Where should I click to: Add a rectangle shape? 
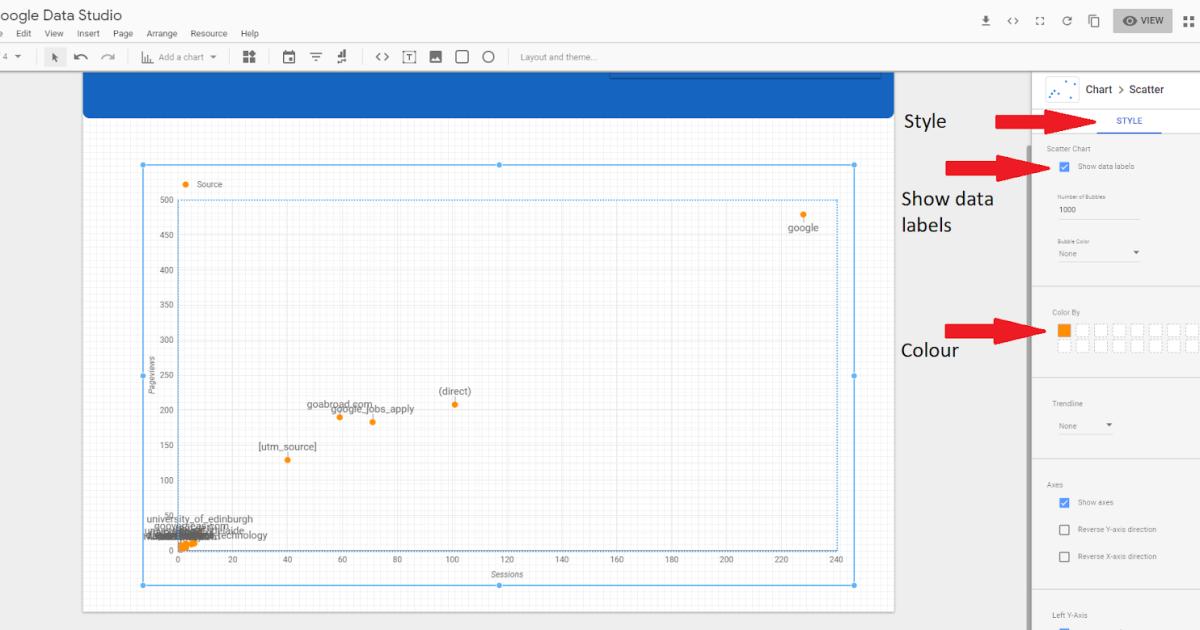462,57
